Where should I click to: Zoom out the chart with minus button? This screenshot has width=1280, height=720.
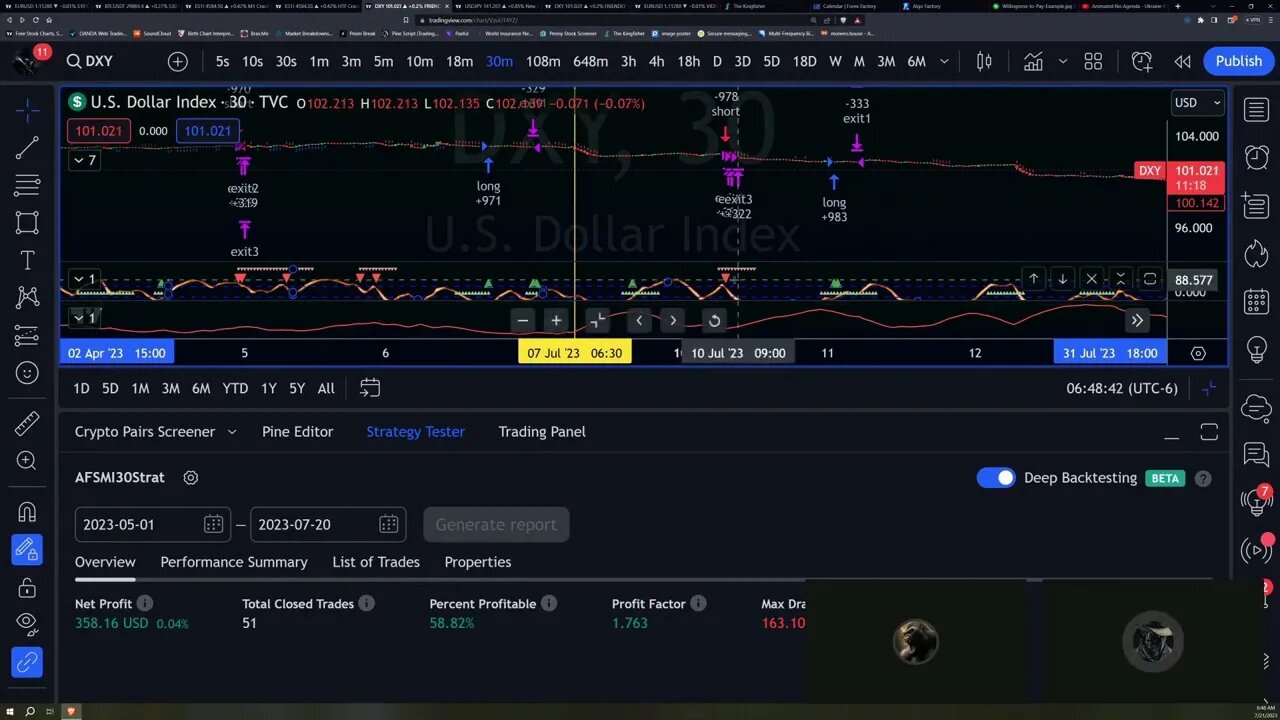tap(523, 321)
